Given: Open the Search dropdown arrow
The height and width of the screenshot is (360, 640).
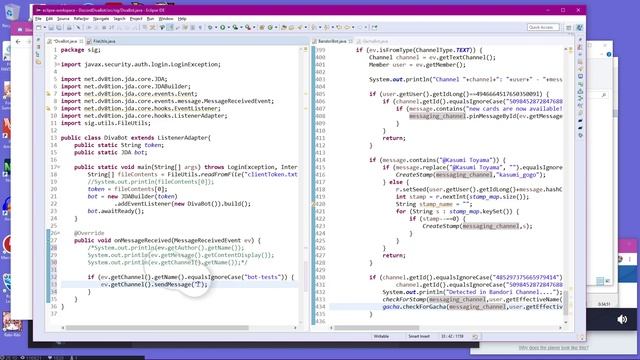Looking at the screenshot, I should [x=306, y=27].
